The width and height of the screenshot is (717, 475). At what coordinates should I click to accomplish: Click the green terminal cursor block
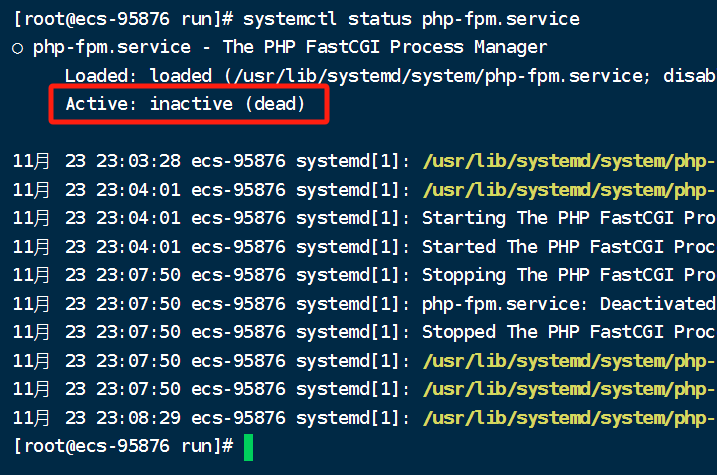click(x=248, y=447)
